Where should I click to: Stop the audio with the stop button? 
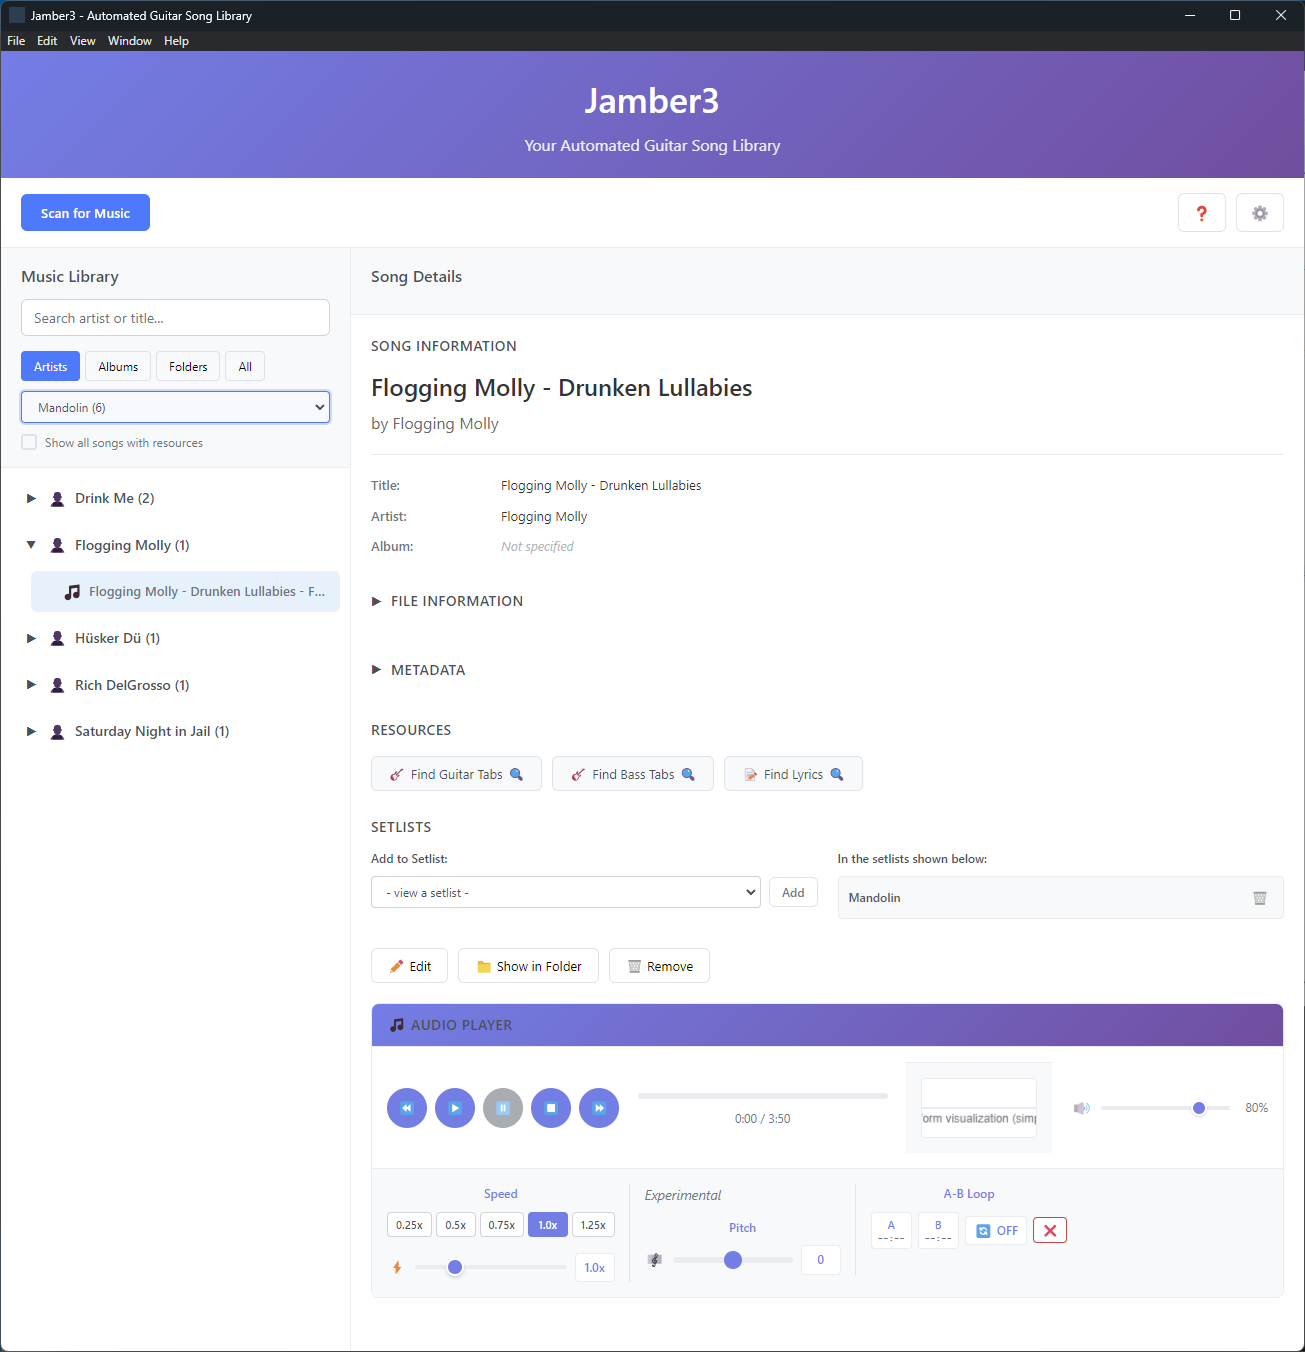(551, 1108)
